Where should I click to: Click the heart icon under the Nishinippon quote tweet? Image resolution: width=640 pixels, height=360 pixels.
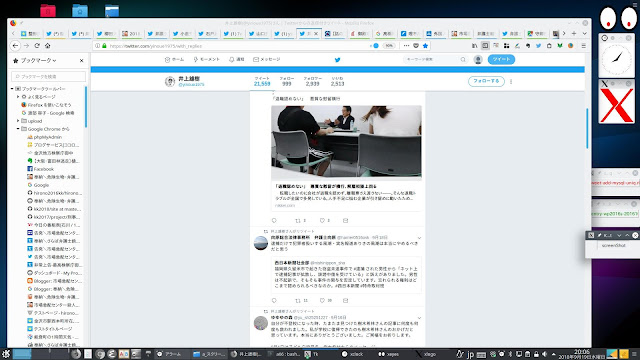pyautogui.click(x=322, y=300)
